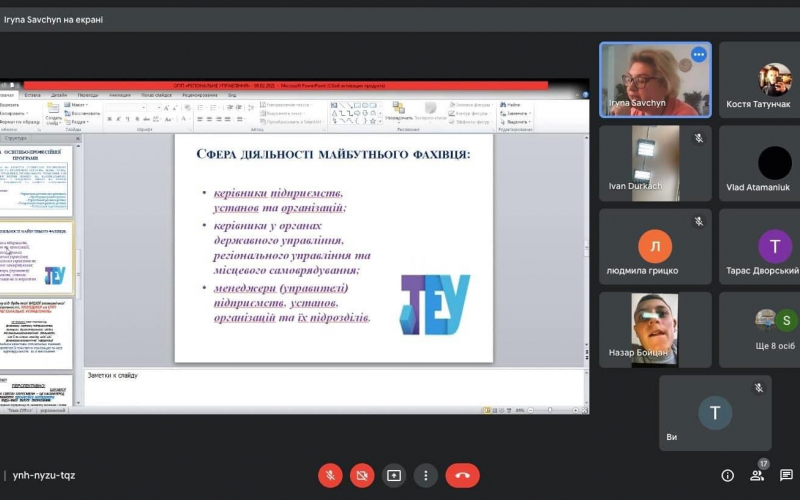800x500 pixels.
Task: Select rectangle shape in shapes gallery
Action: (357, 105)
